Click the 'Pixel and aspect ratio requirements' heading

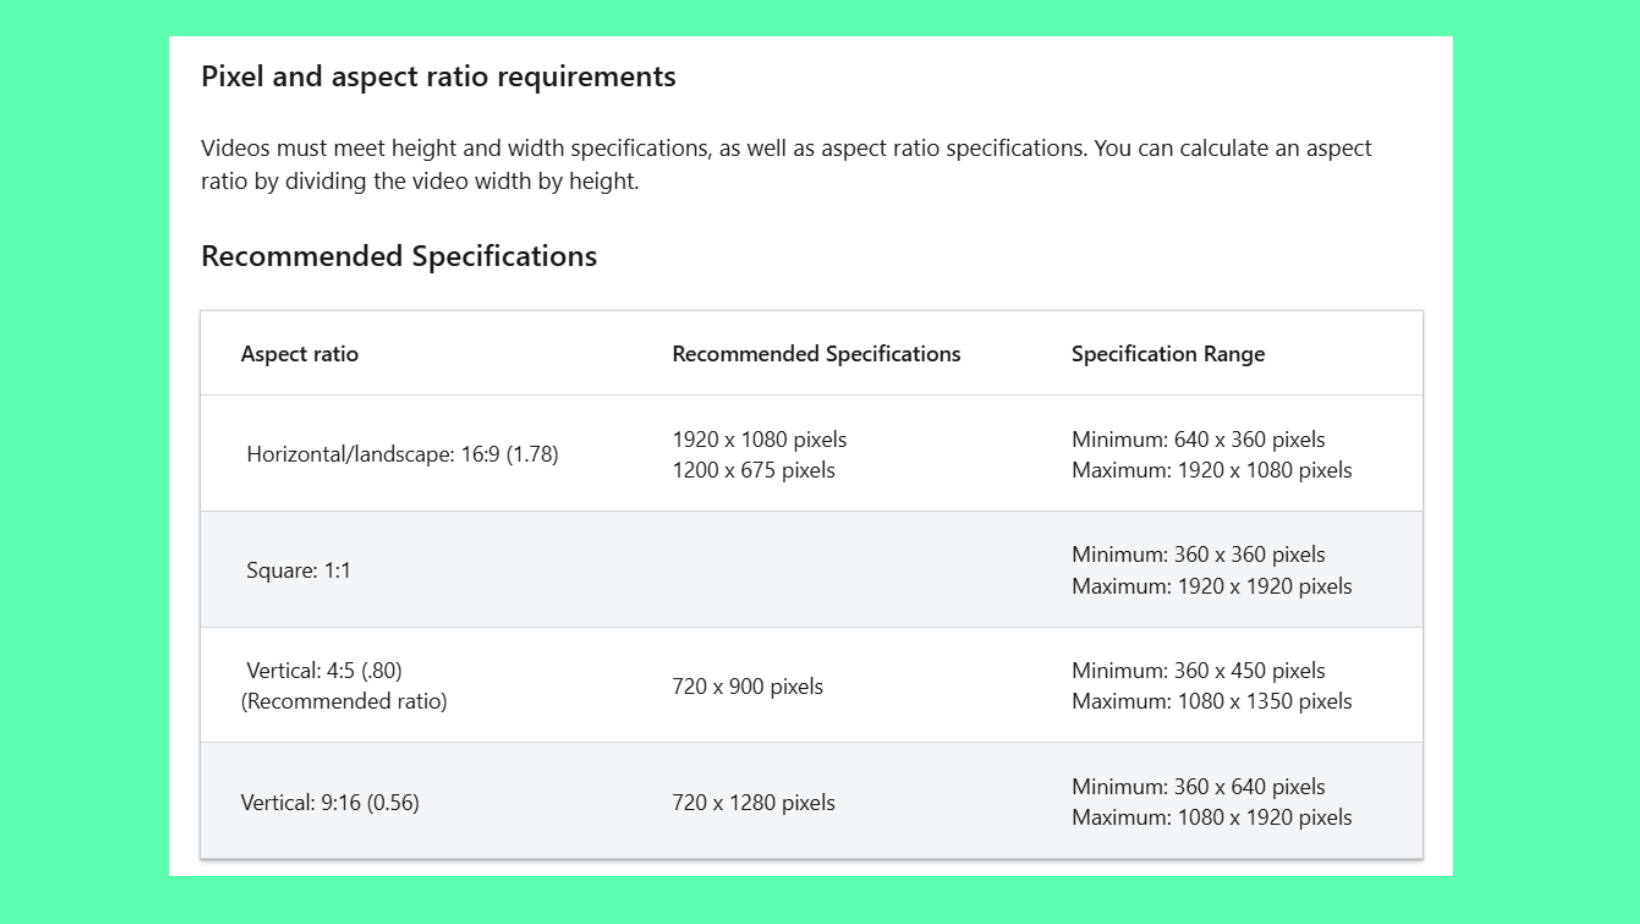click(x=438, y=77)
